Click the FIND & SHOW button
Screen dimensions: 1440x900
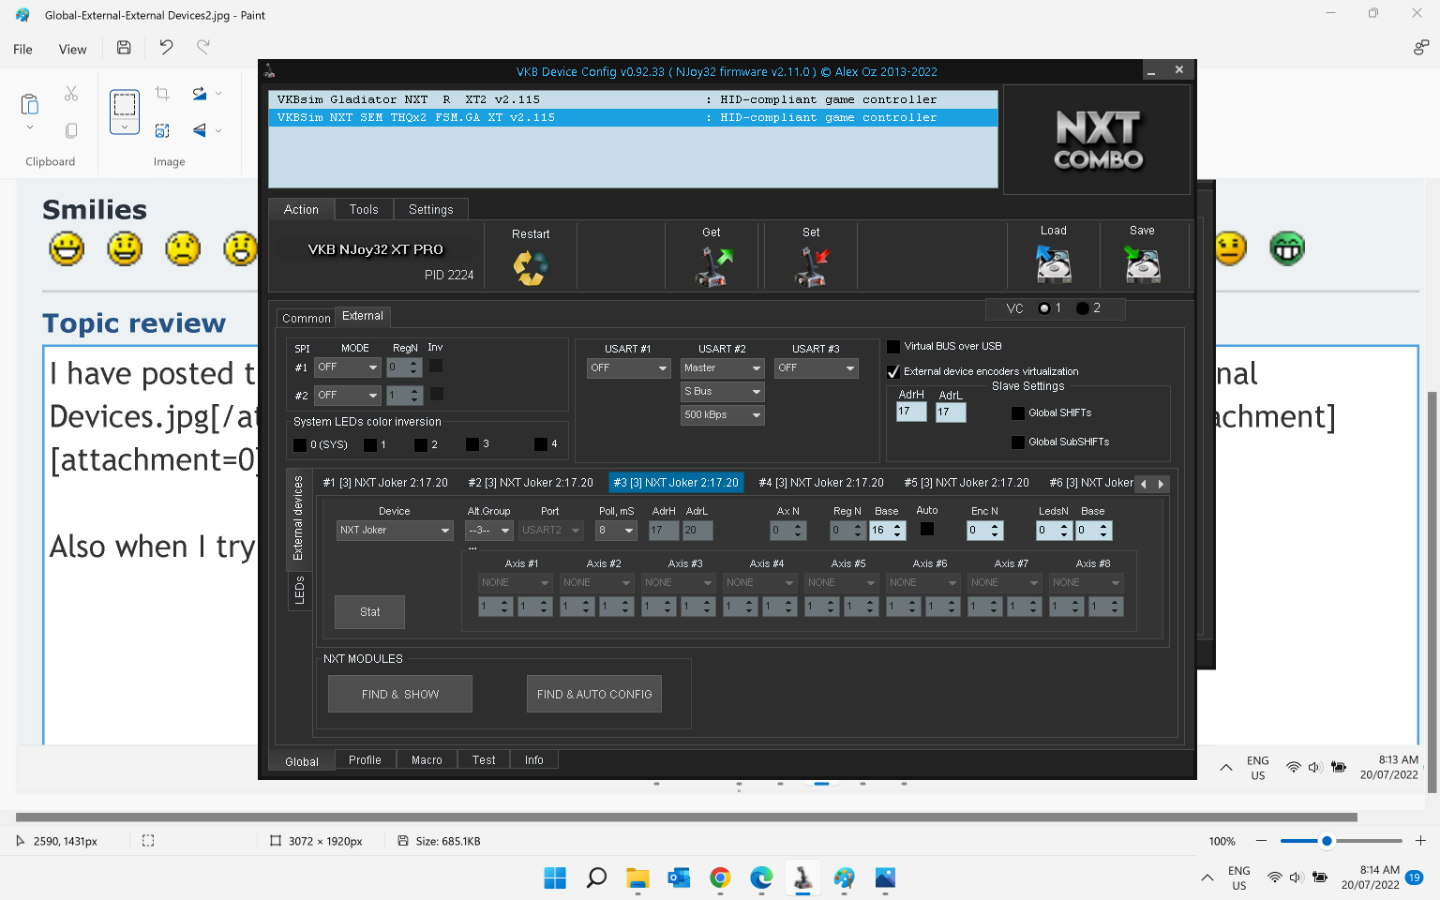(400, 694)
